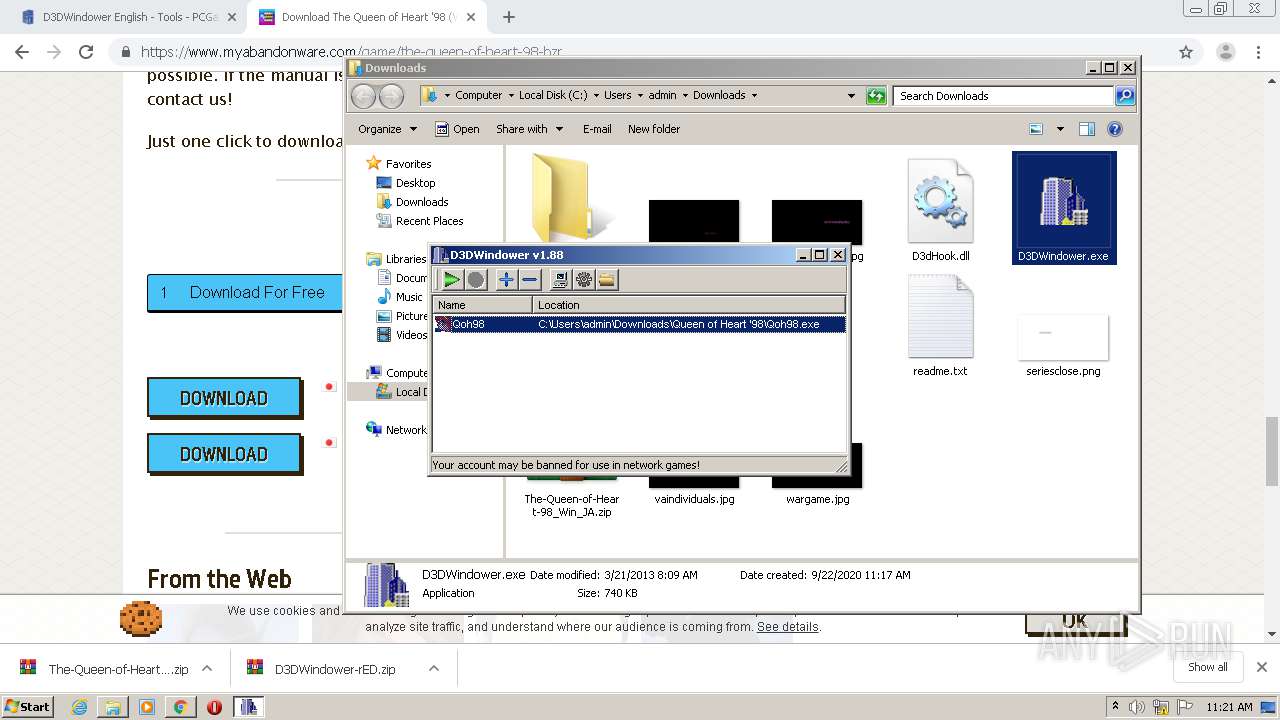Go back in the Explorer window
Viewport: 1280px width, 720px height.
click(x=363, y=96)
